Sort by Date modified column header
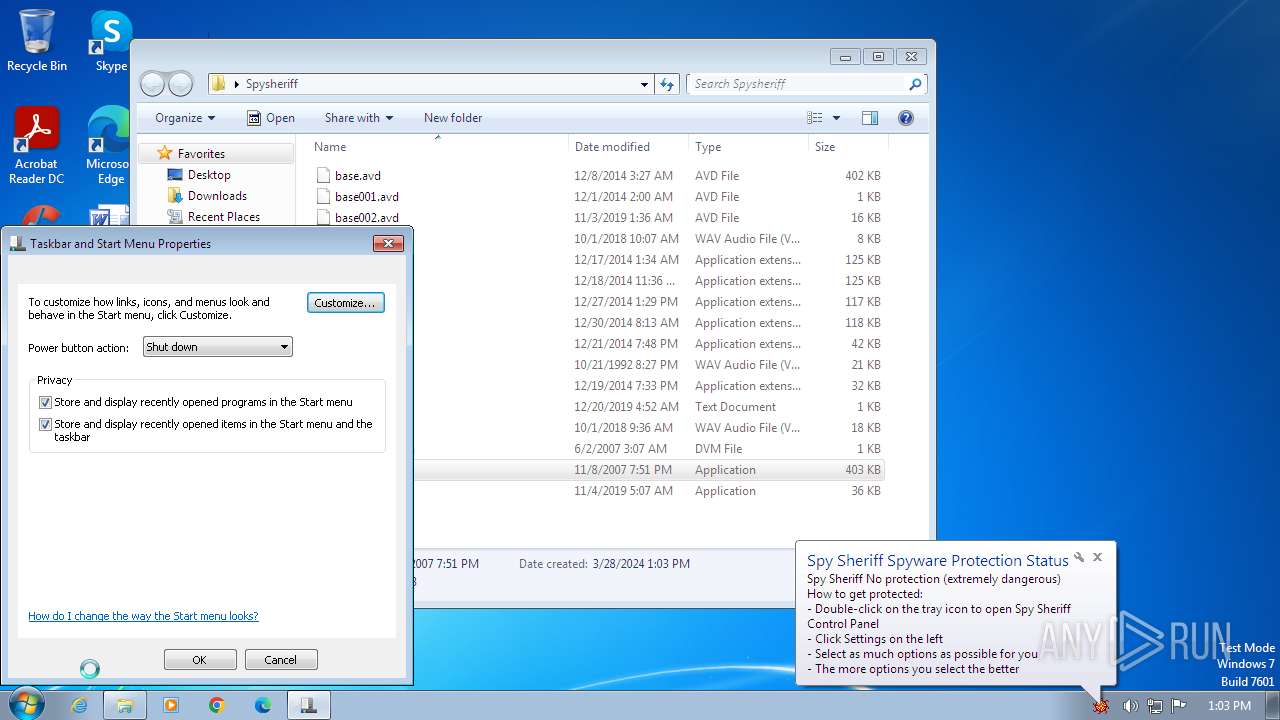The image size is (1280, 720). coord(628,147)
